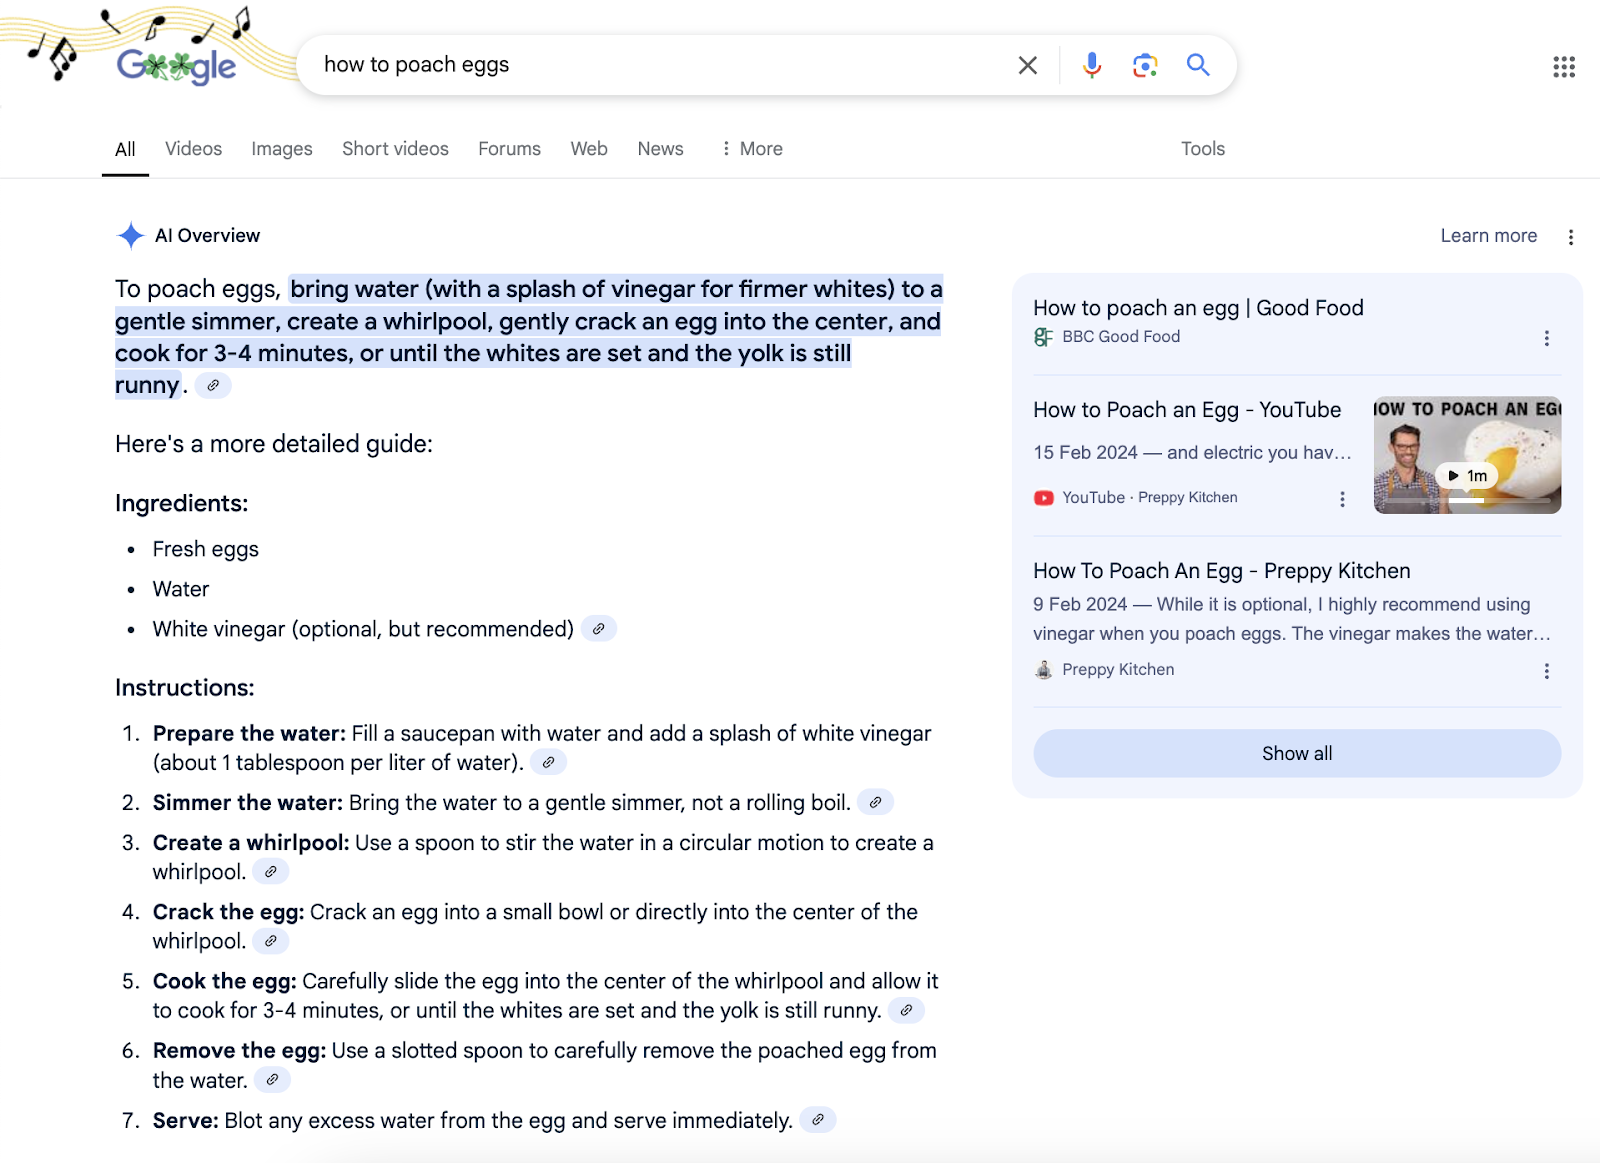Click source link chip after Remove the egg step

pyautogui.click(x=272, y=1080)
